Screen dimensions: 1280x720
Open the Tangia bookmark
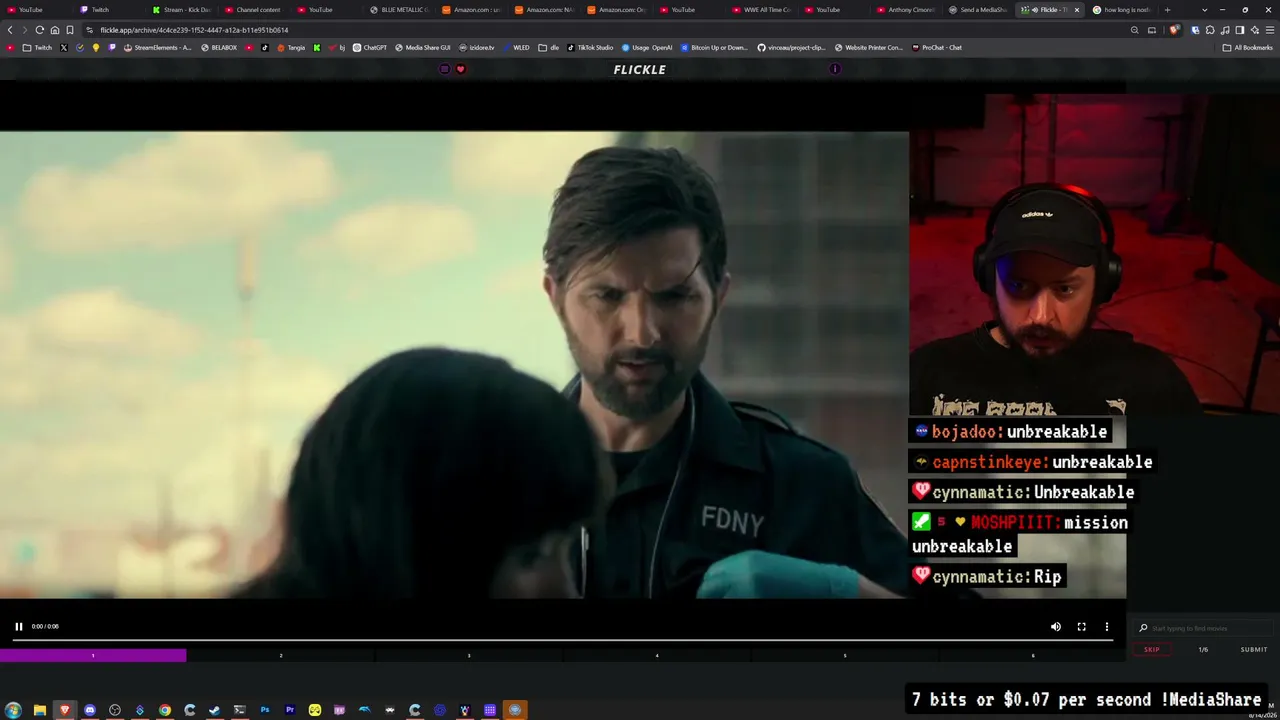pyautogui.click(x=291, y=47)
